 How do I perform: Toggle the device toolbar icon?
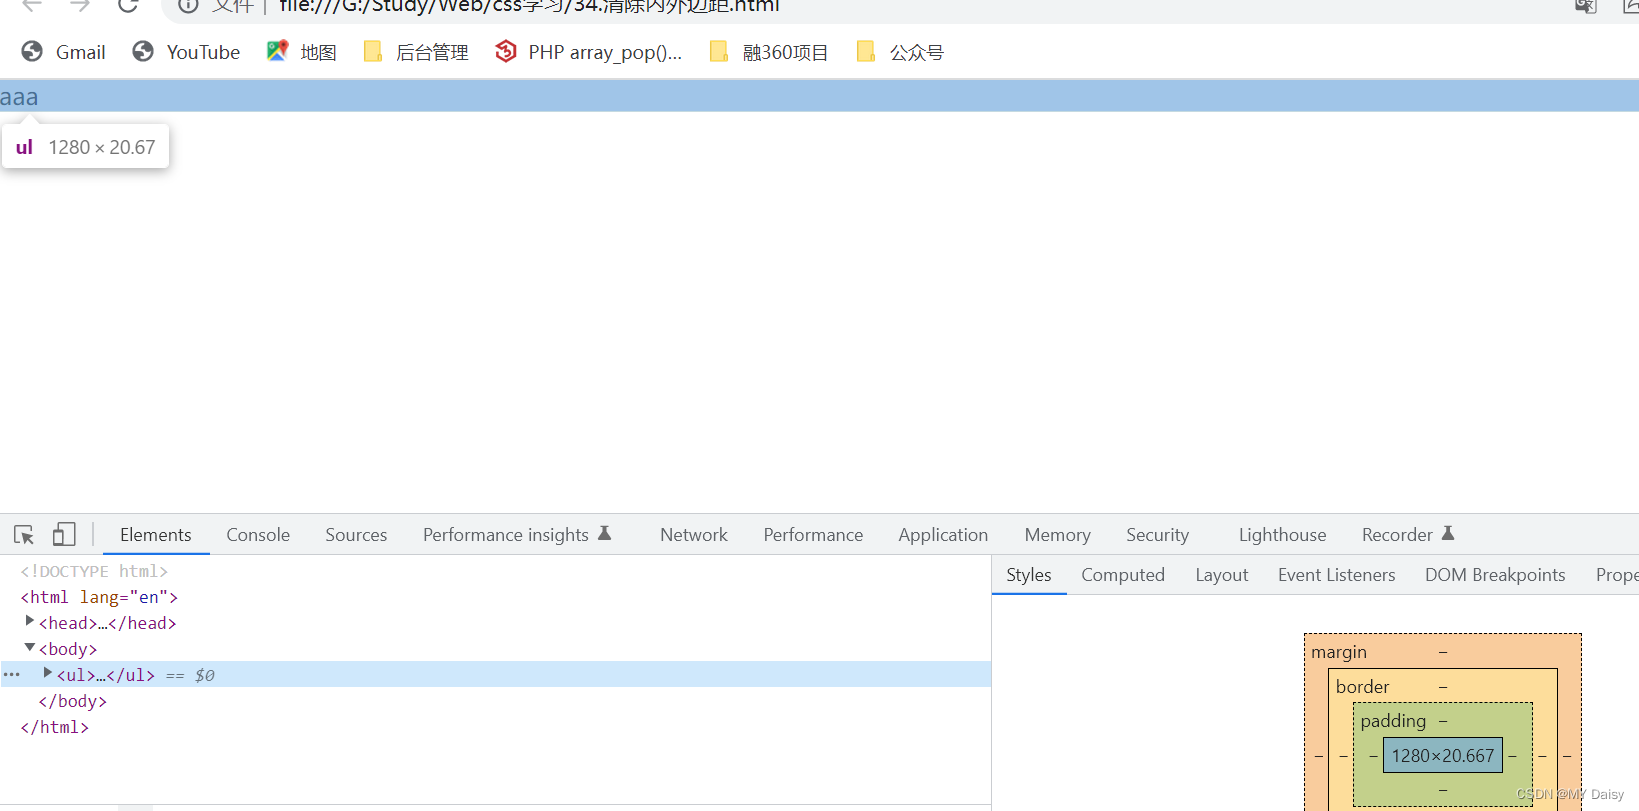click(x=64, y=535)
